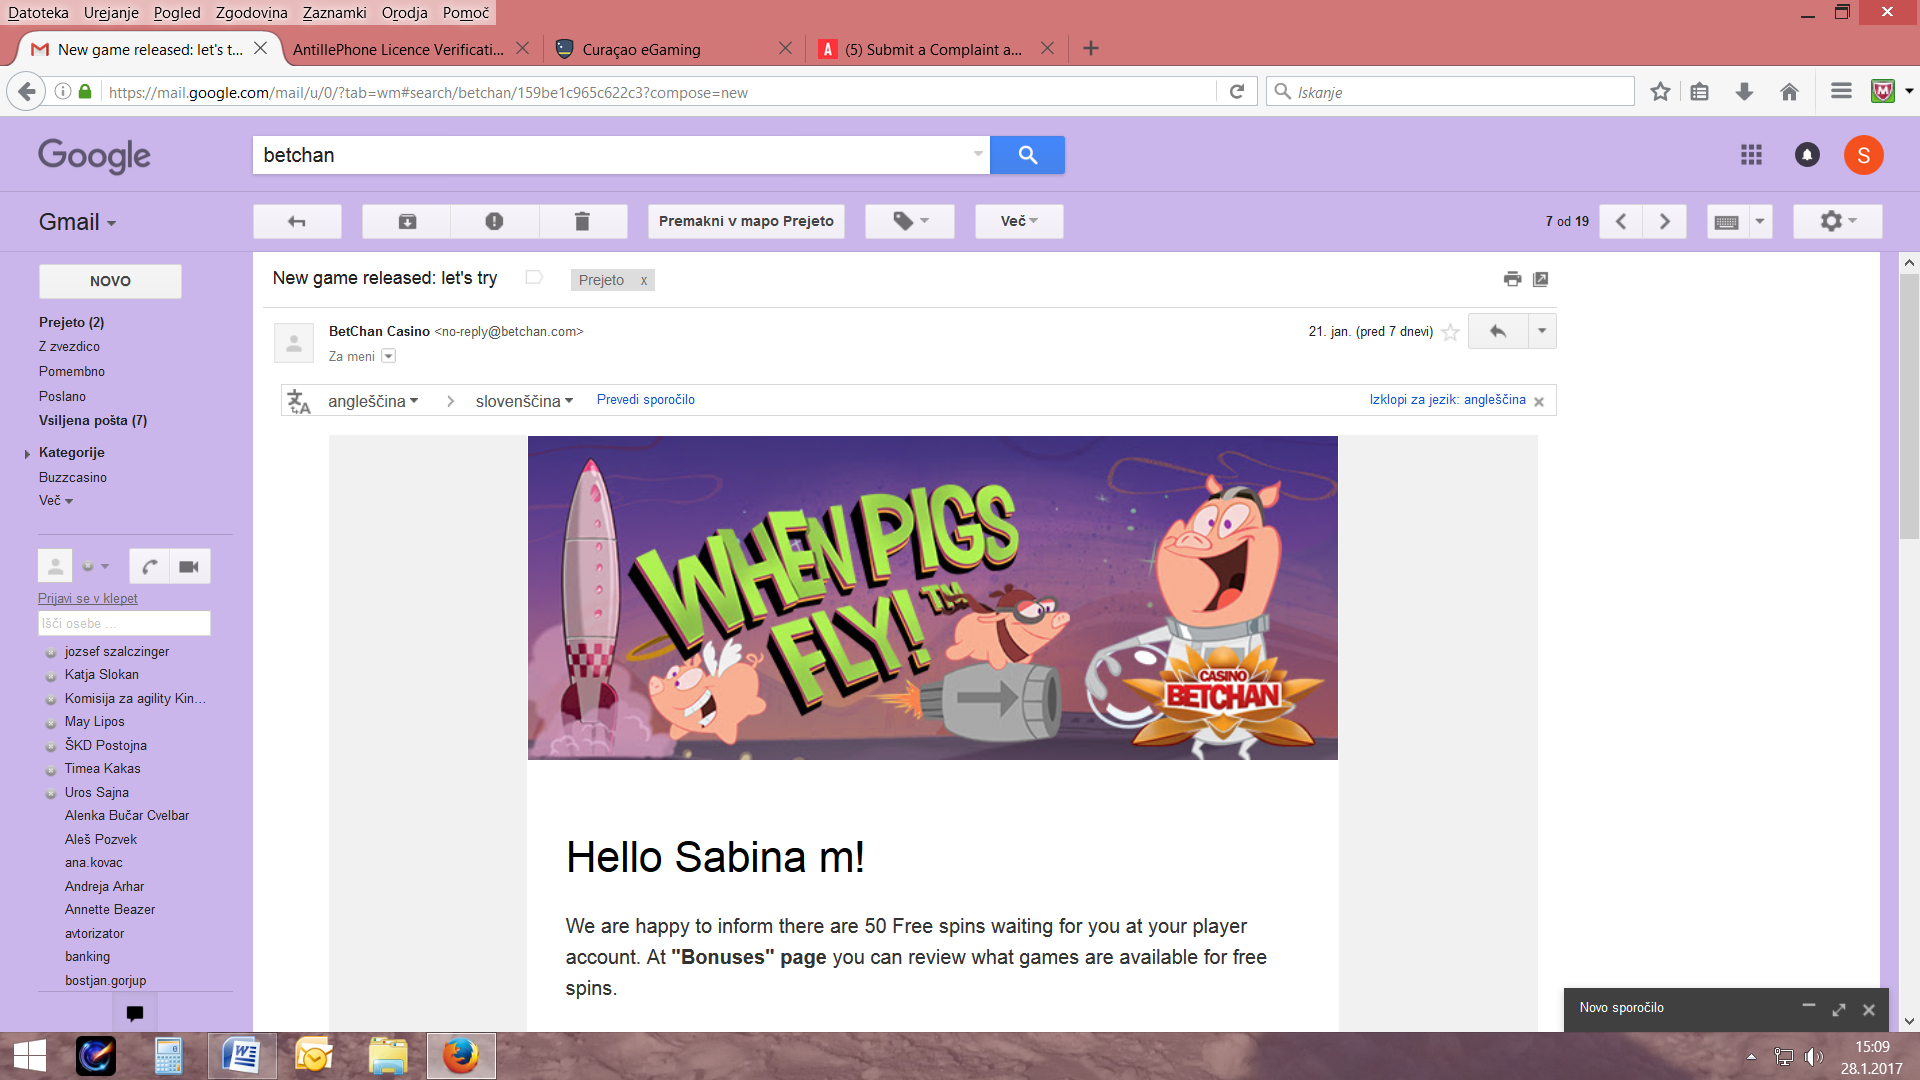The width and height of the screenshot is (1920, 1080).
Task: Expand the search options arrow
Action: [x=977, y=155]
